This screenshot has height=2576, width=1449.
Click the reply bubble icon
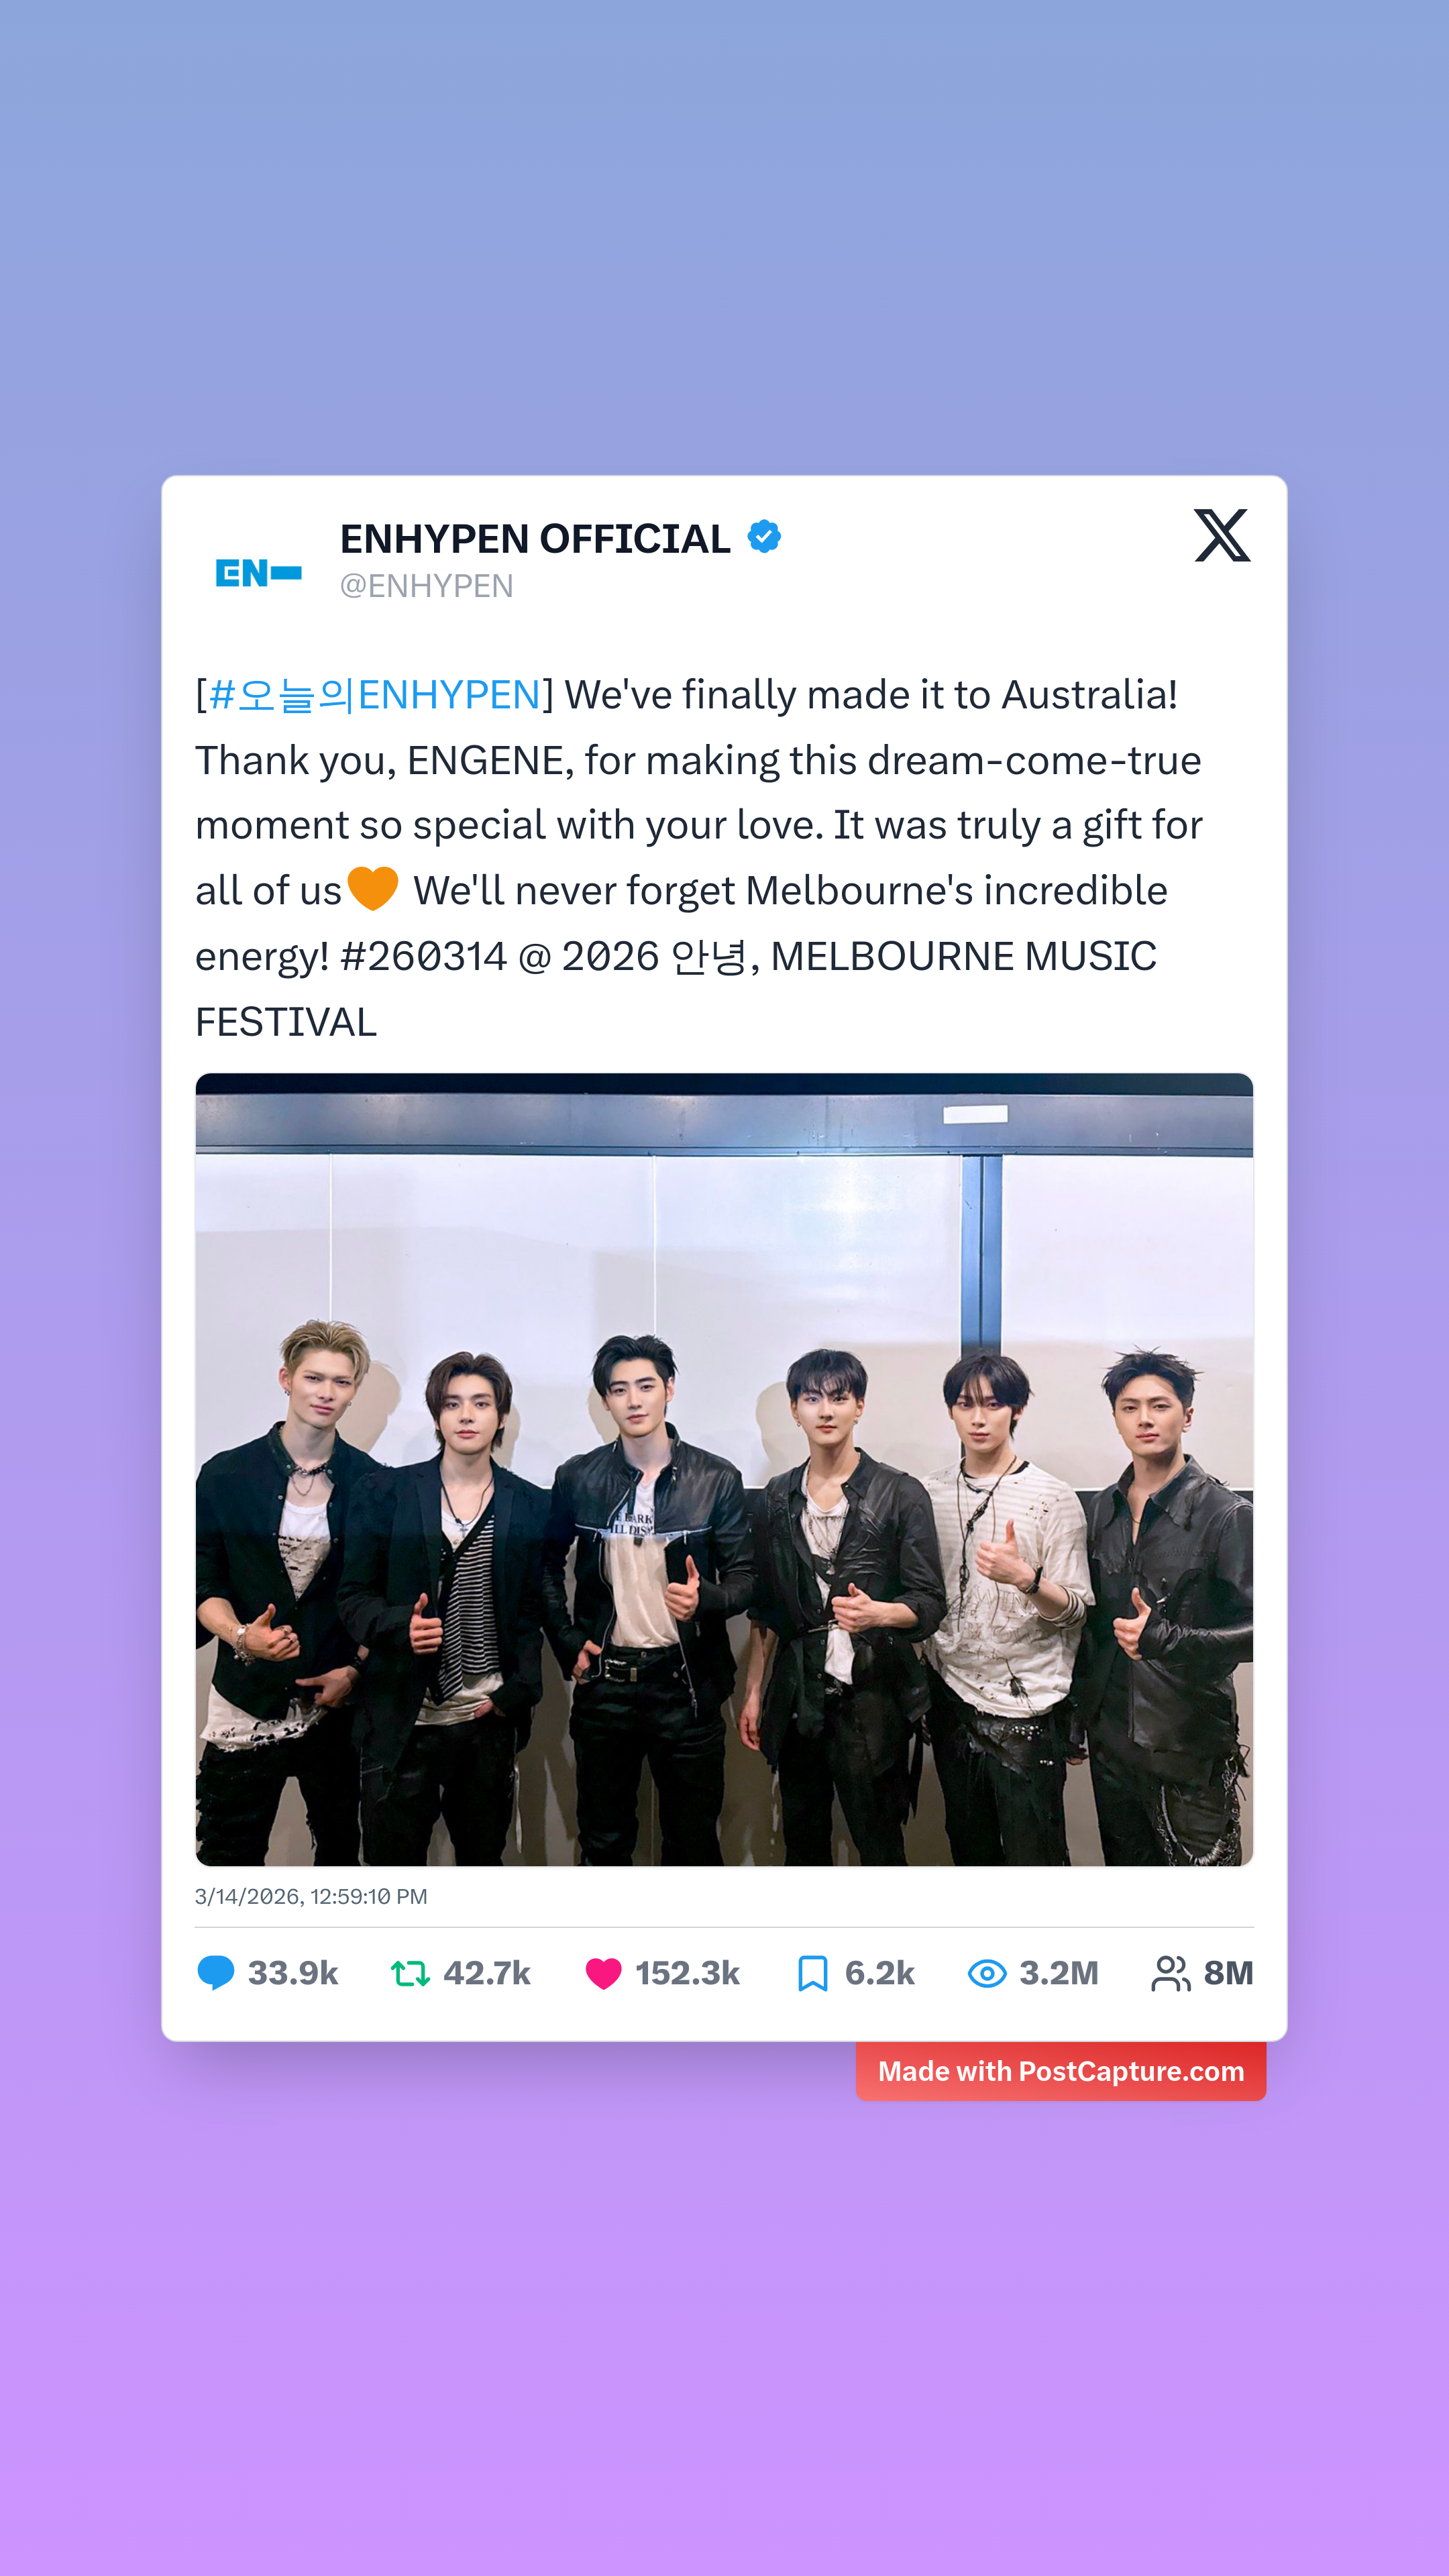pyautogui.click(x=215, y=1973)
